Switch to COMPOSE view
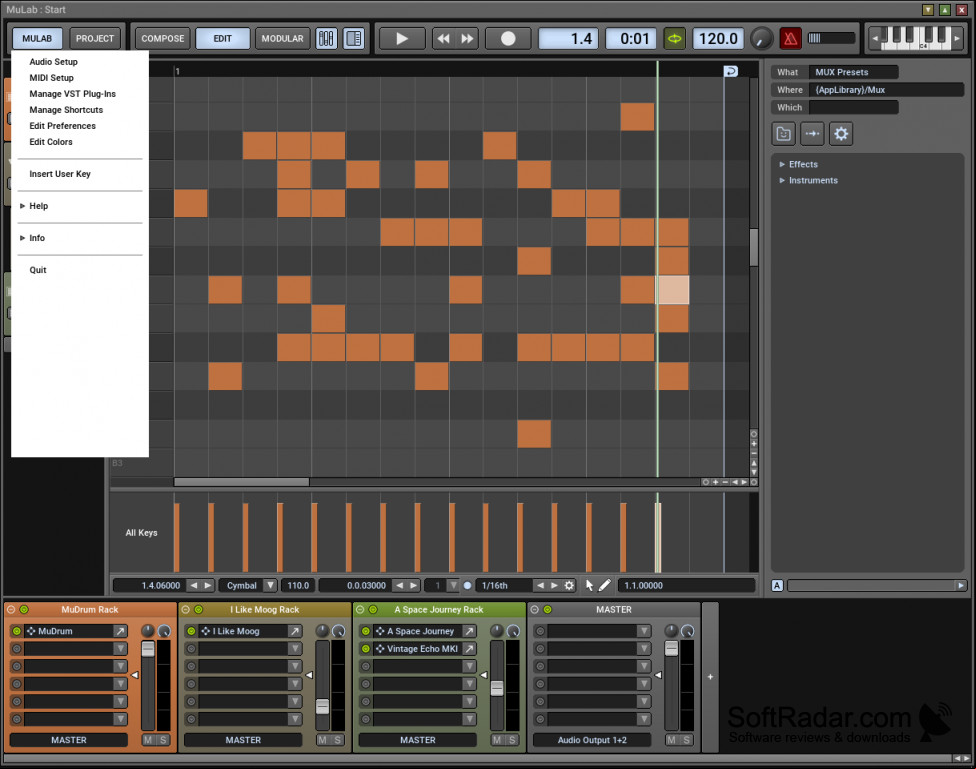 coord(162,39)
